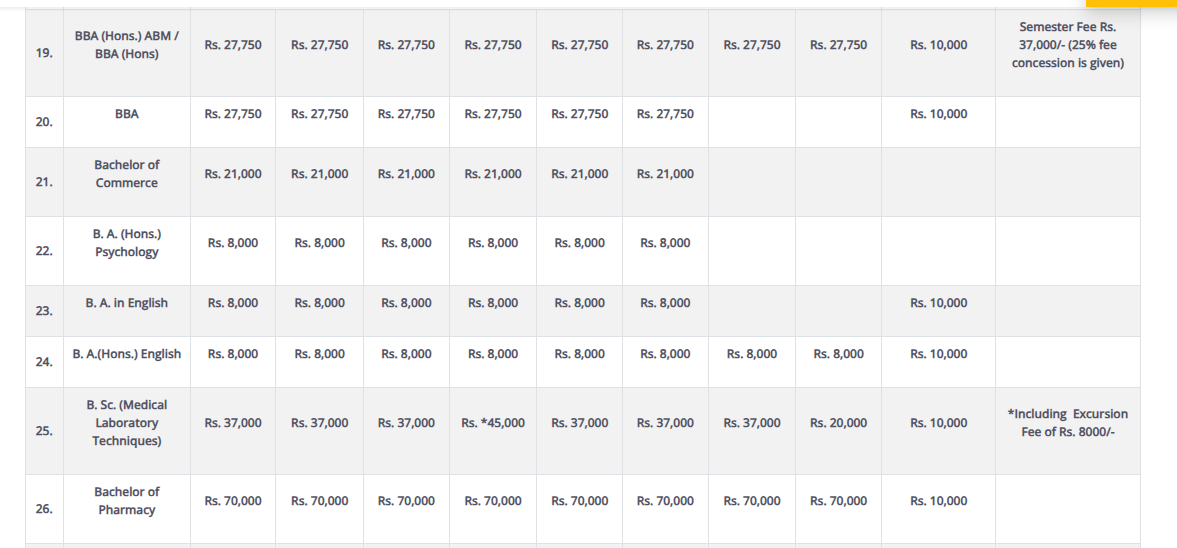Select the Rs. 10,000 fee in BBA row 20
The width and height of the screenshot is (1177, 548).
939,114
